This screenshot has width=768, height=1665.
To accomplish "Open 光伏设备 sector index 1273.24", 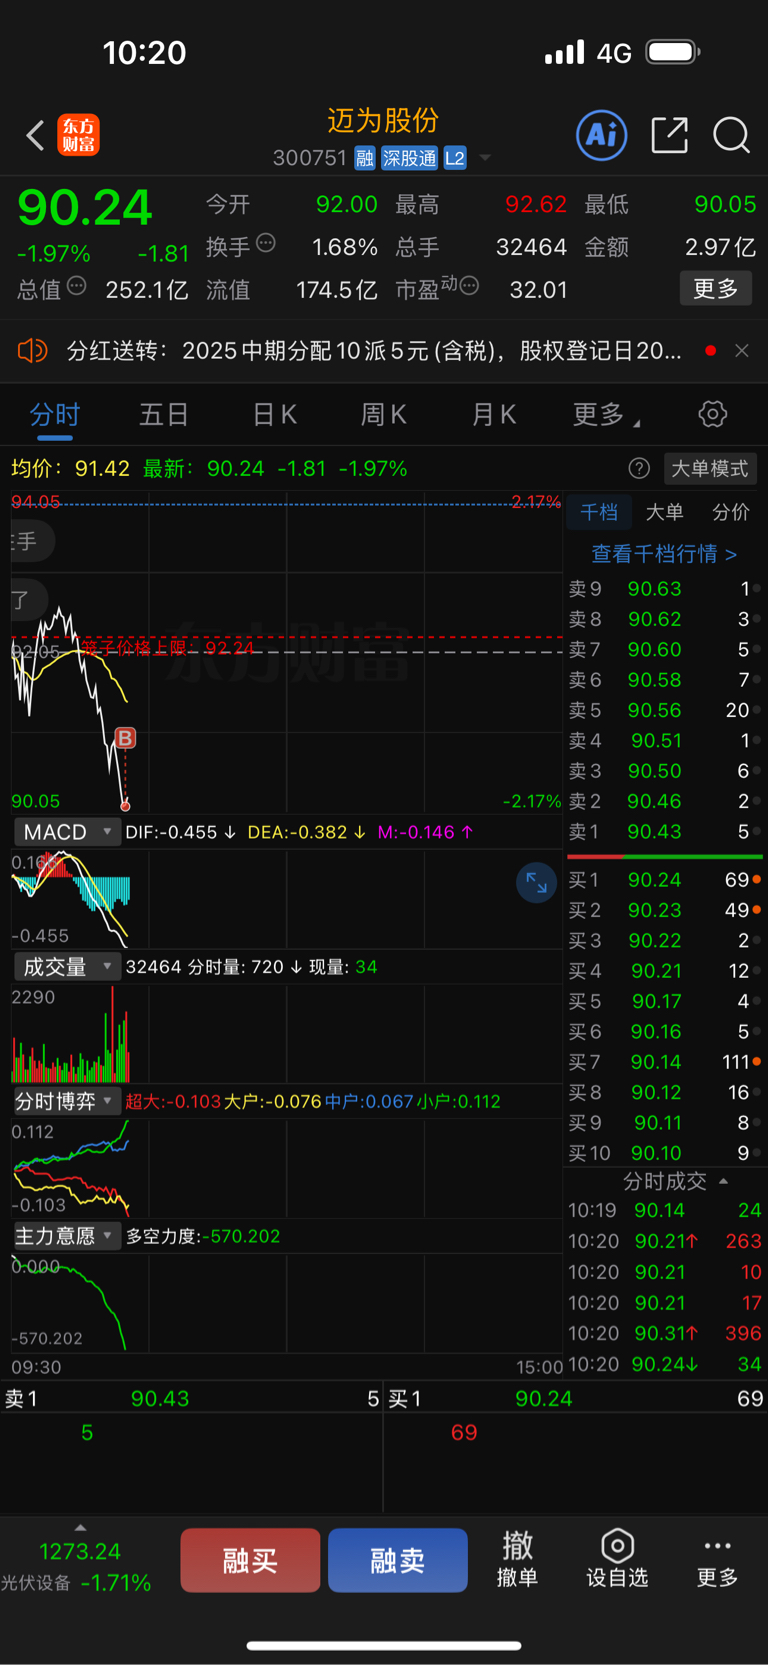I will point(77,1567).
